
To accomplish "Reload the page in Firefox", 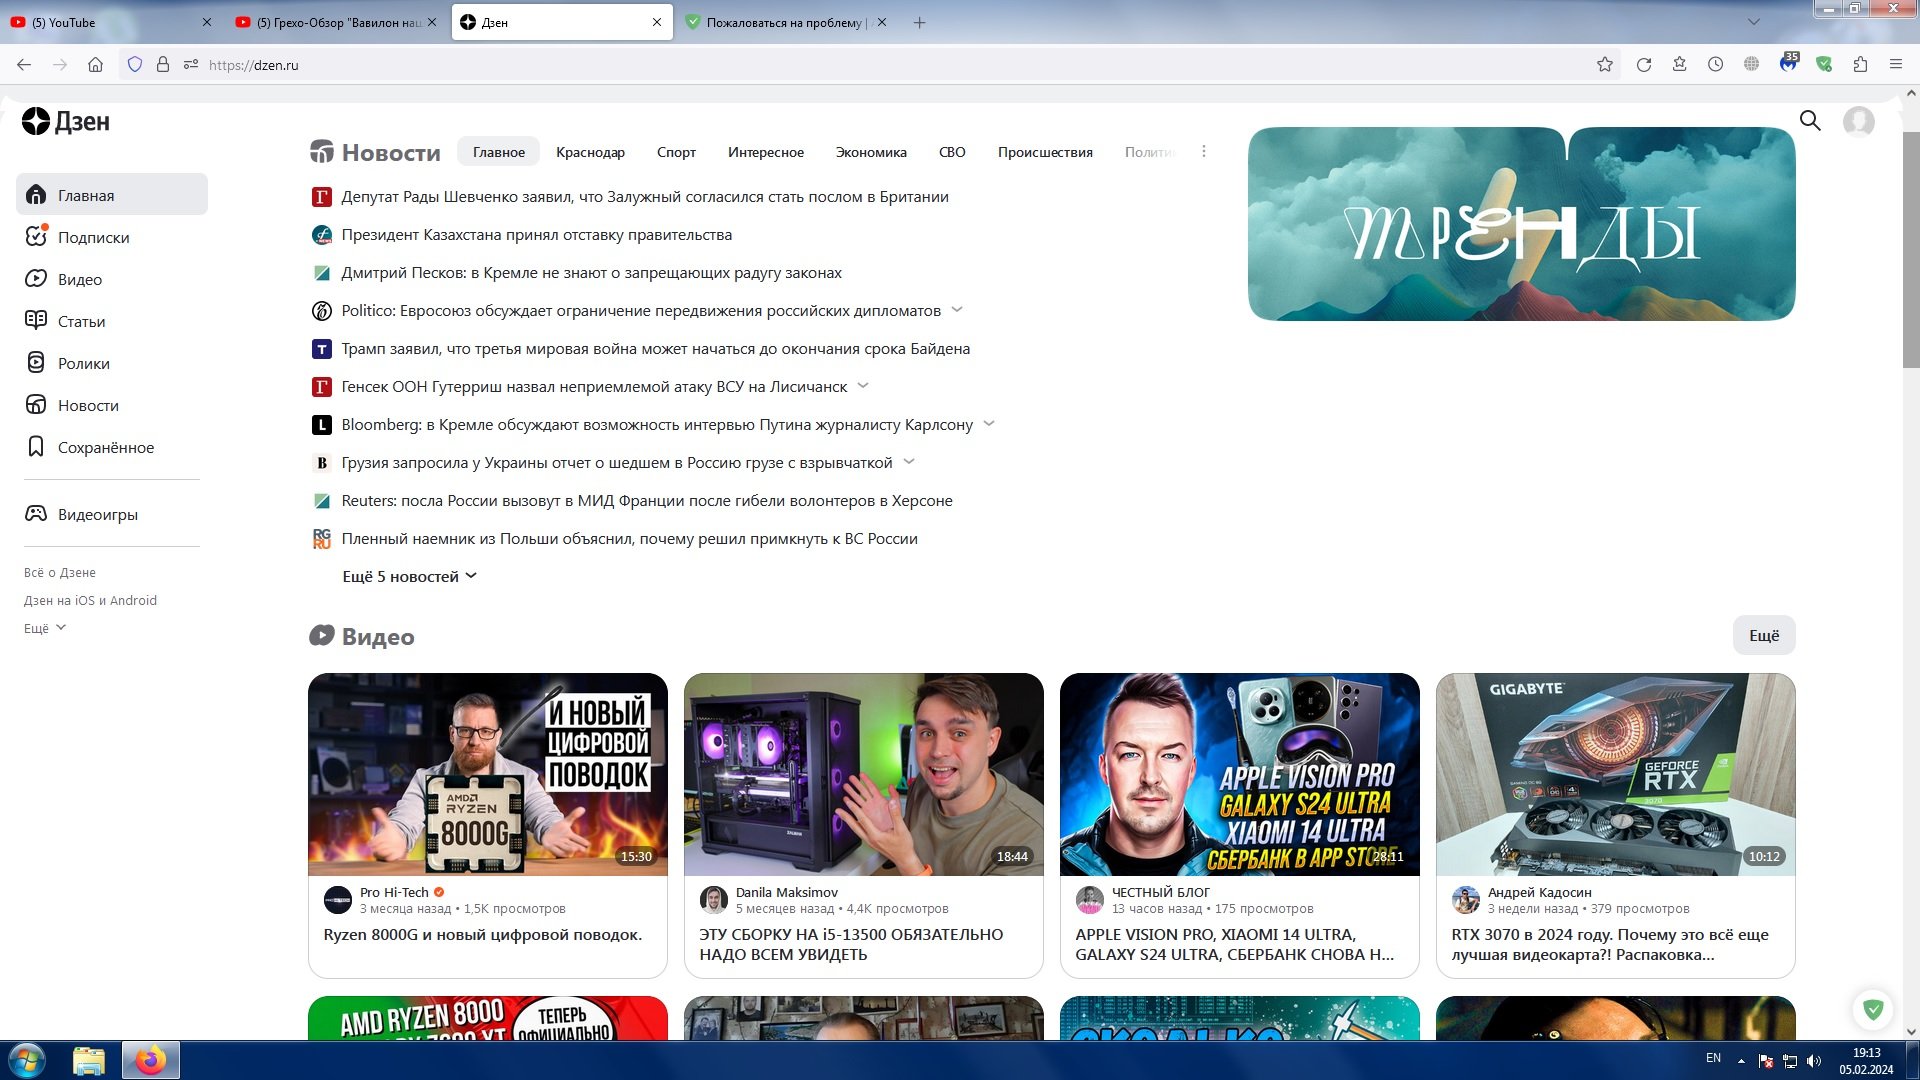I will (1643, 64).
